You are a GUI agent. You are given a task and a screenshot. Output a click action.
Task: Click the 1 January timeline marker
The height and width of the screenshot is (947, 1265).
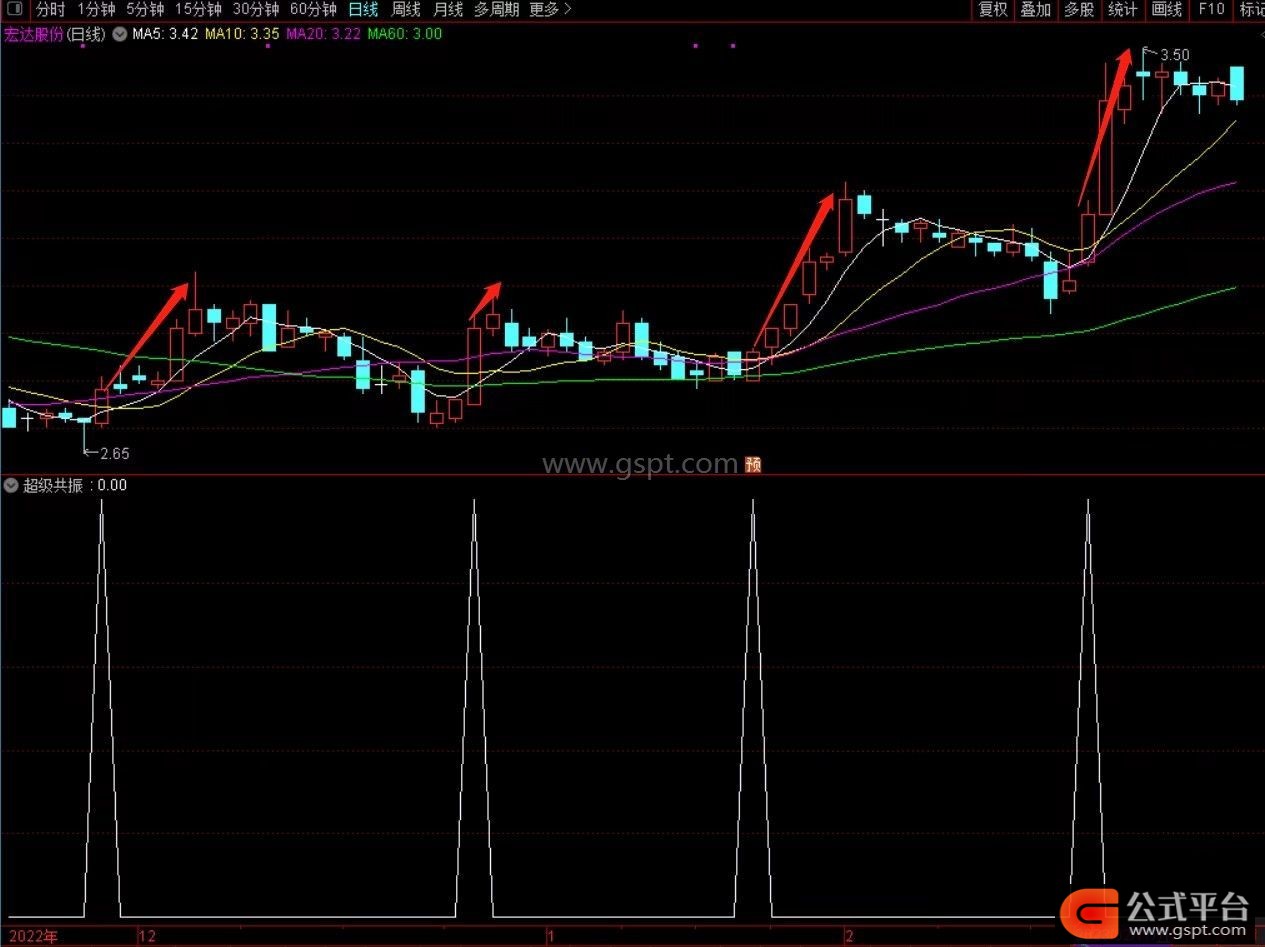[549, 936]
